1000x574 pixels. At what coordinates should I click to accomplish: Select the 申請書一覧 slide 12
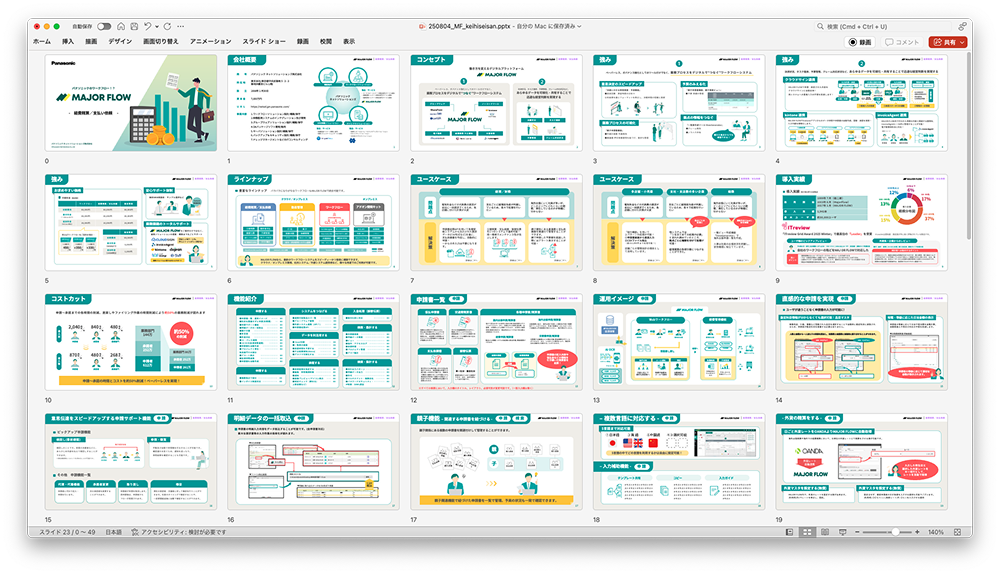(496, 342)
